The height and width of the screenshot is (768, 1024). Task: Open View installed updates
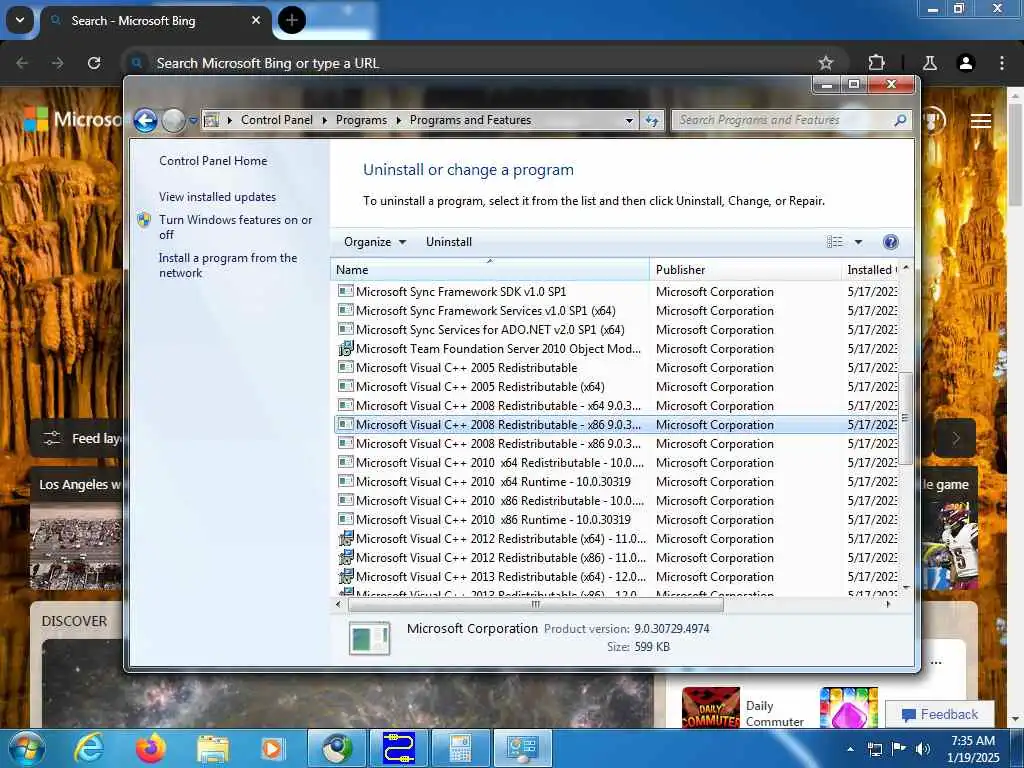(x=217, y=197)
